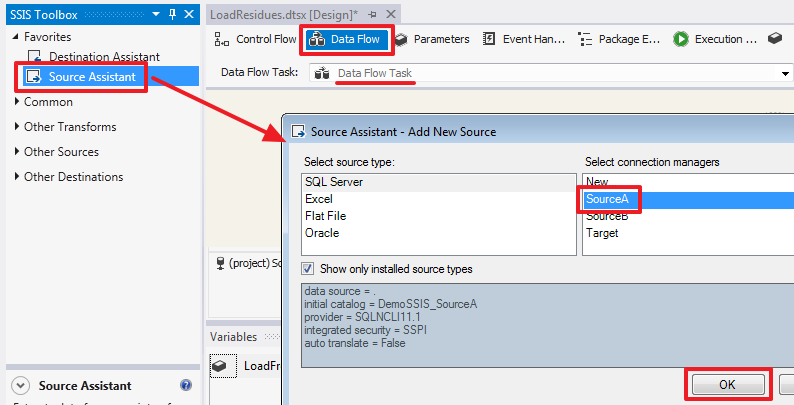
Task: Click the Parameters tab icon
Action: tap(401, 39)
